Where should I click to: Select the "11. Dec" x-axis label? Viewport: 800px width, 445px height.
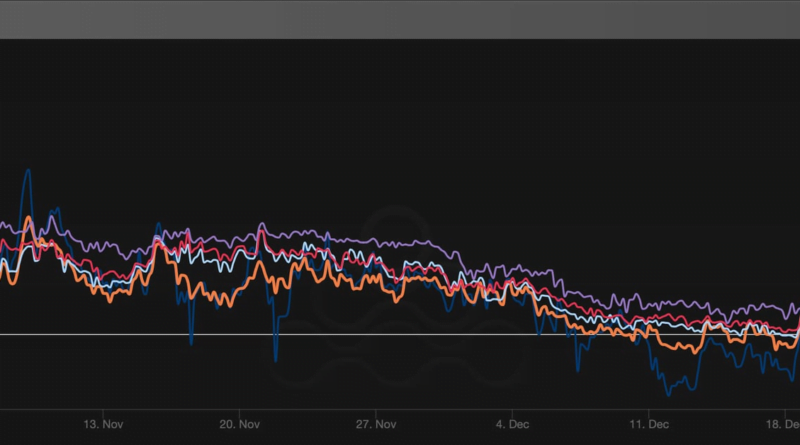[x=648, y=424]
